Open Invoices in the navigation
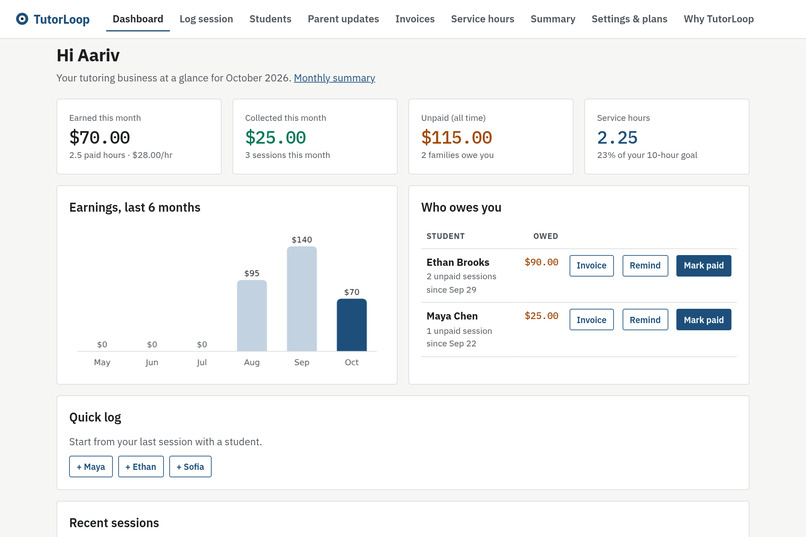This screenshot has height=537, width=806. tap(415, 19)
